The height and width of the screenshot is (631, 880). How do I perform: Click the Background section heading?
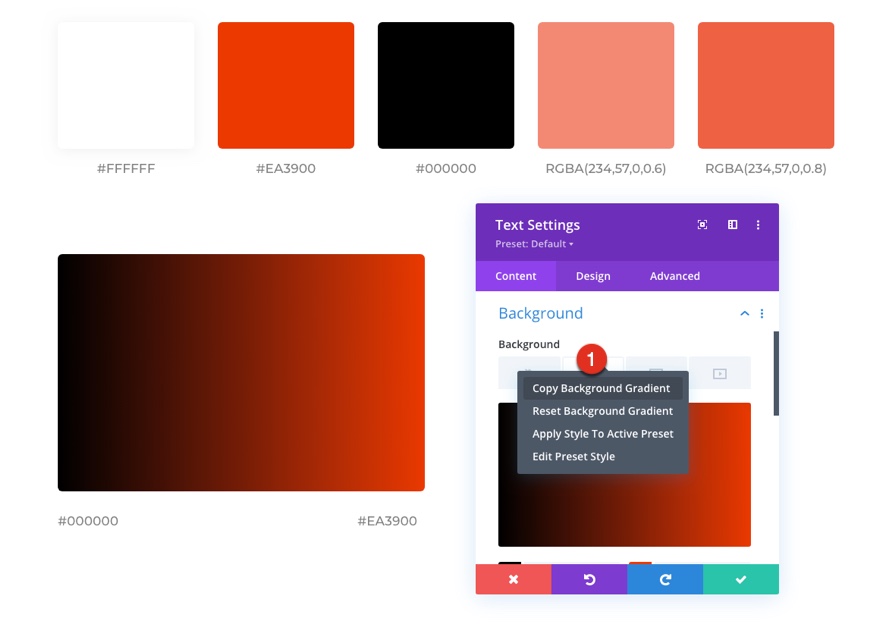tap(540, 313)
